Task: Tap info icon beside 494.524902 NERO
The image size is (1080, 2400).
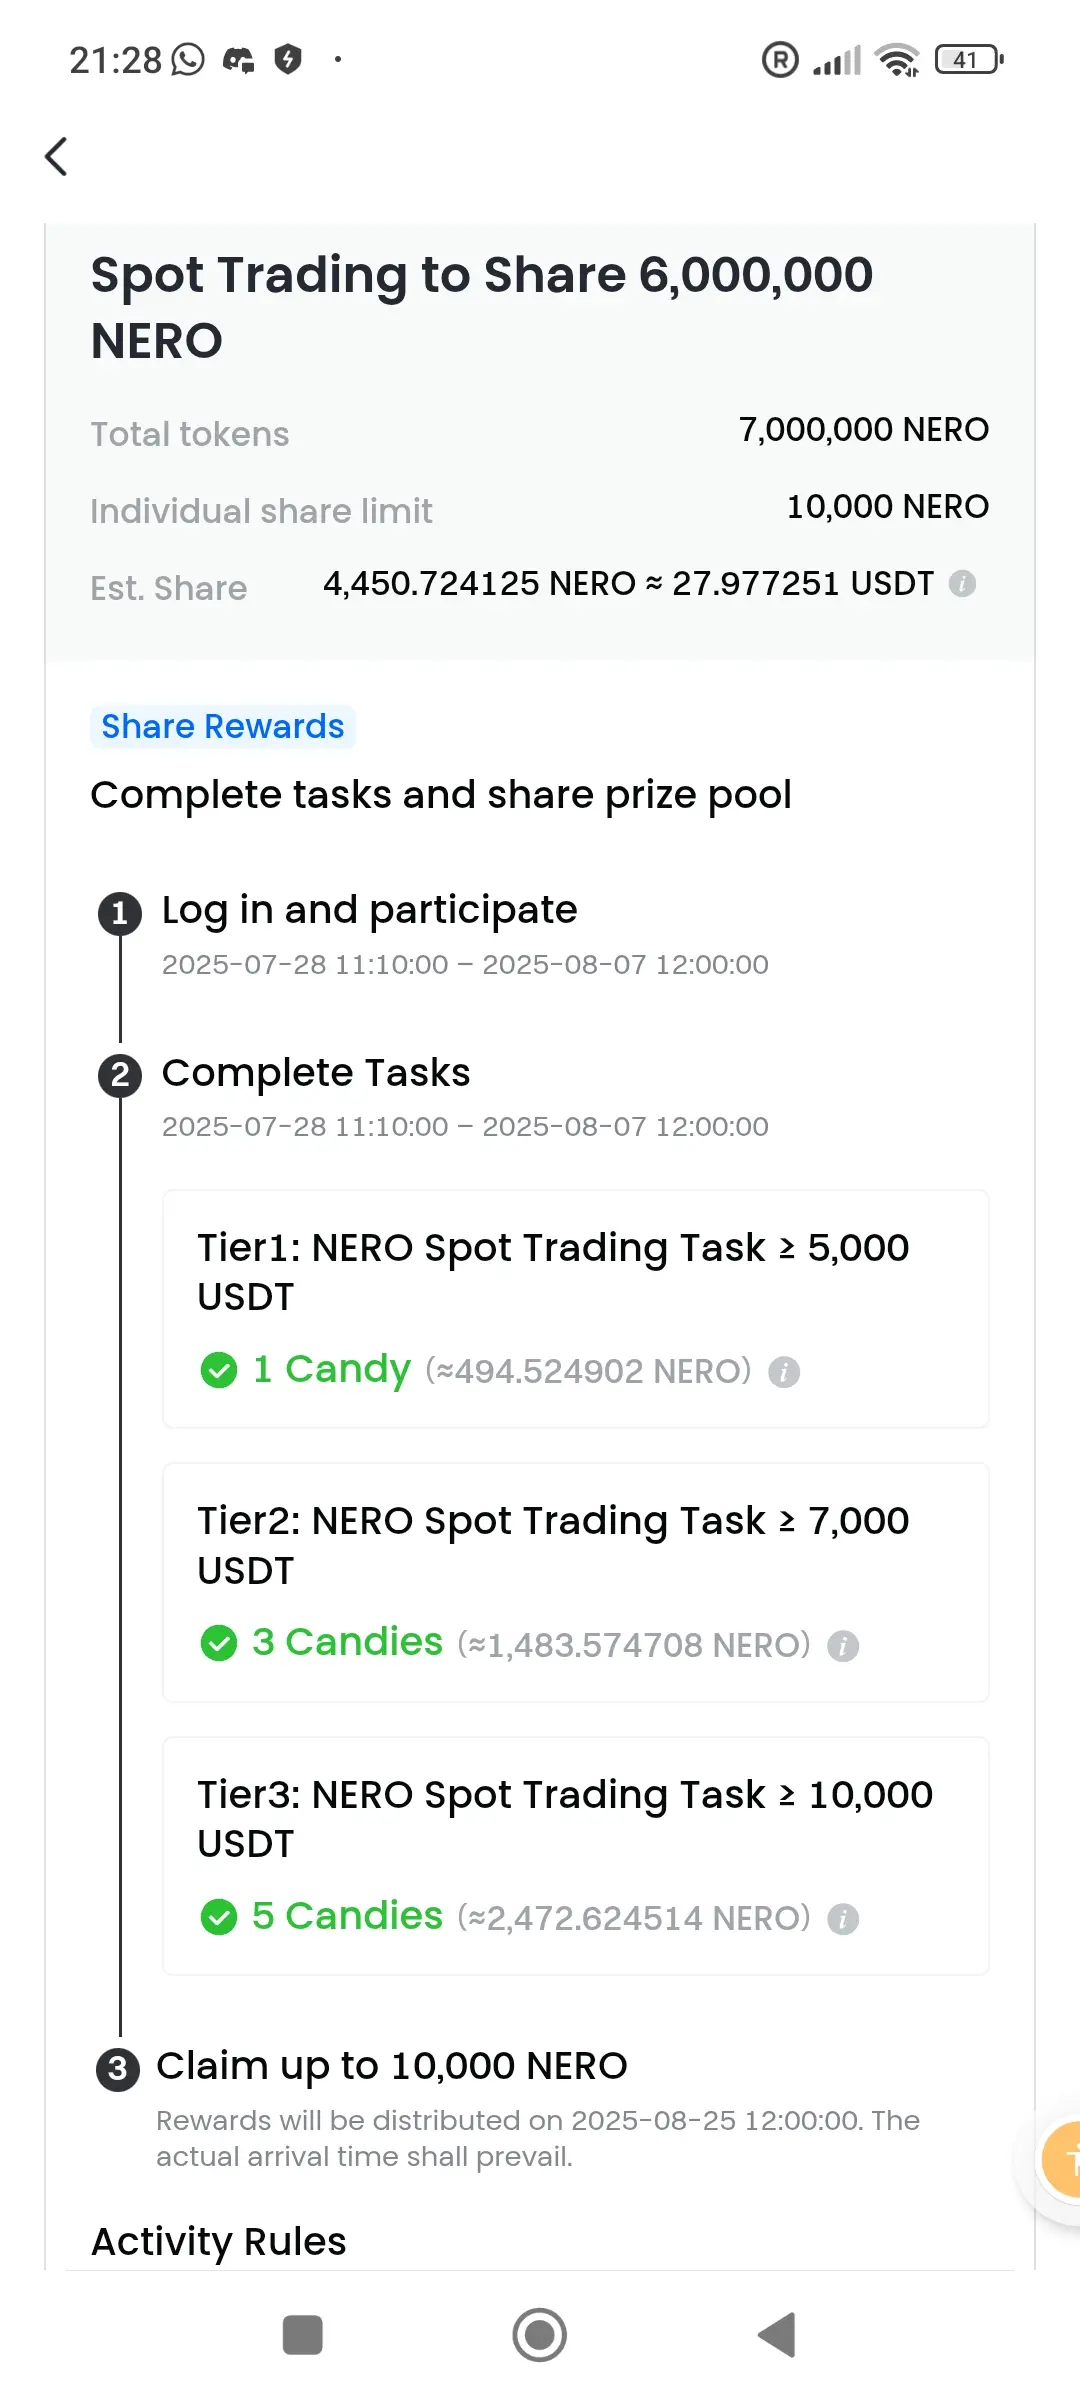Action: click(x=784, y=1372)
